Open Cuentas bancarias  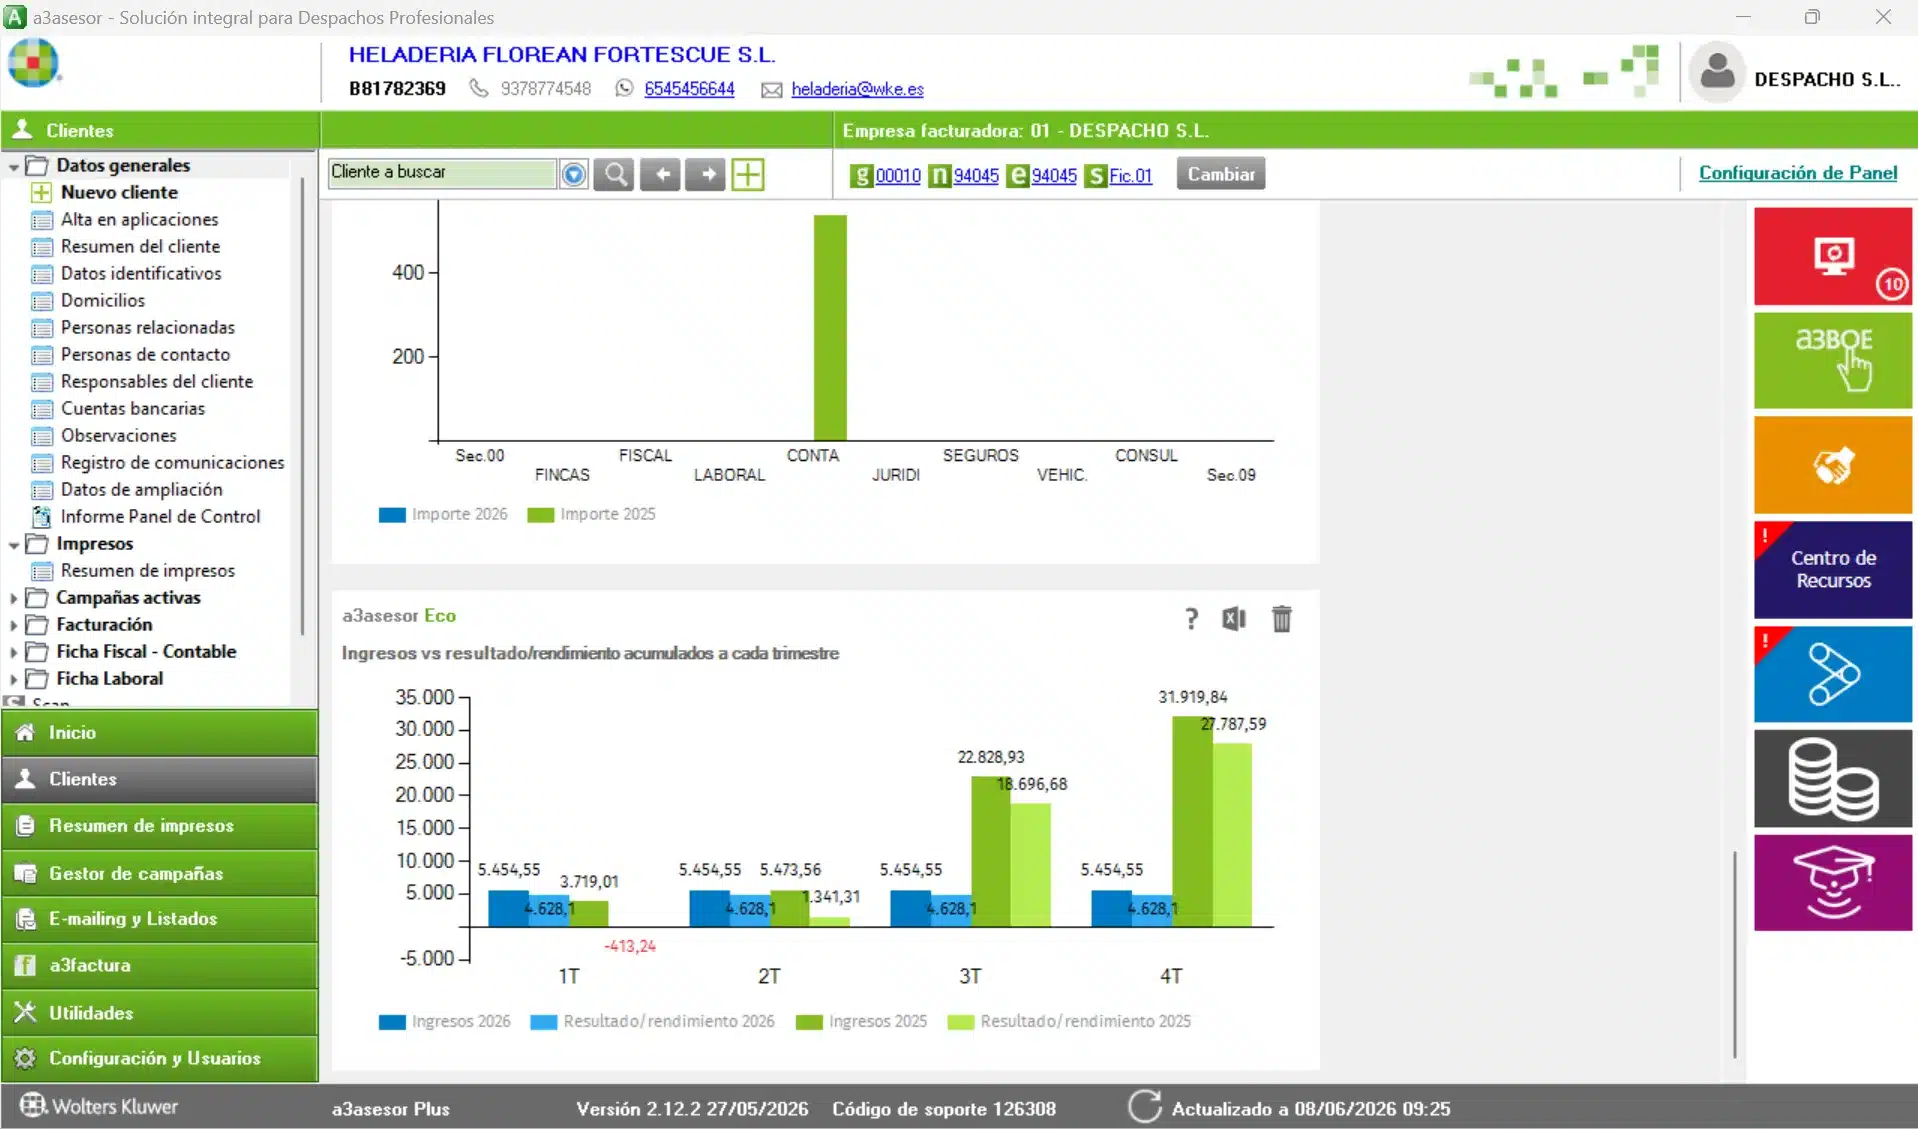tap(133, 408)
